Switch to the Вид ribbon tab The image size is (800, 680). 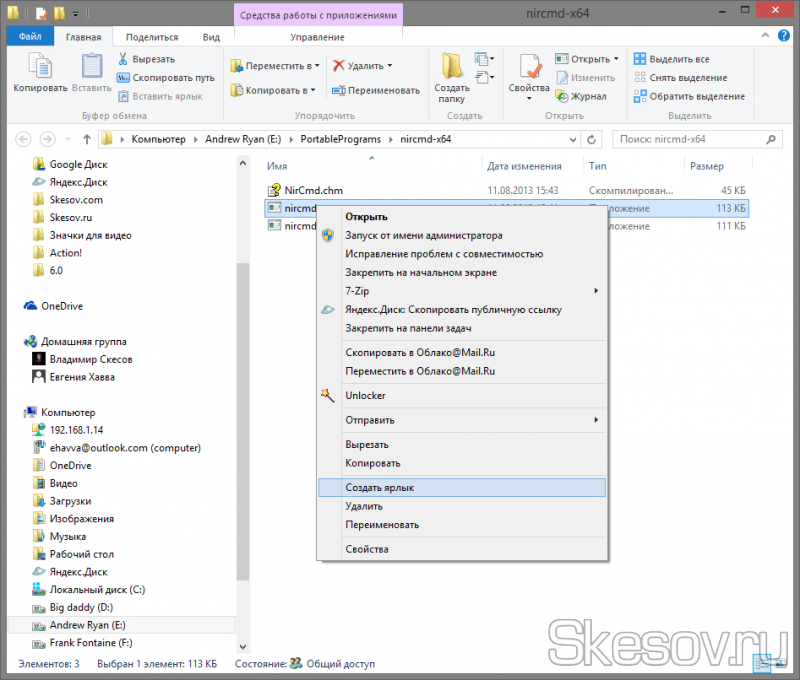[211, 37]
